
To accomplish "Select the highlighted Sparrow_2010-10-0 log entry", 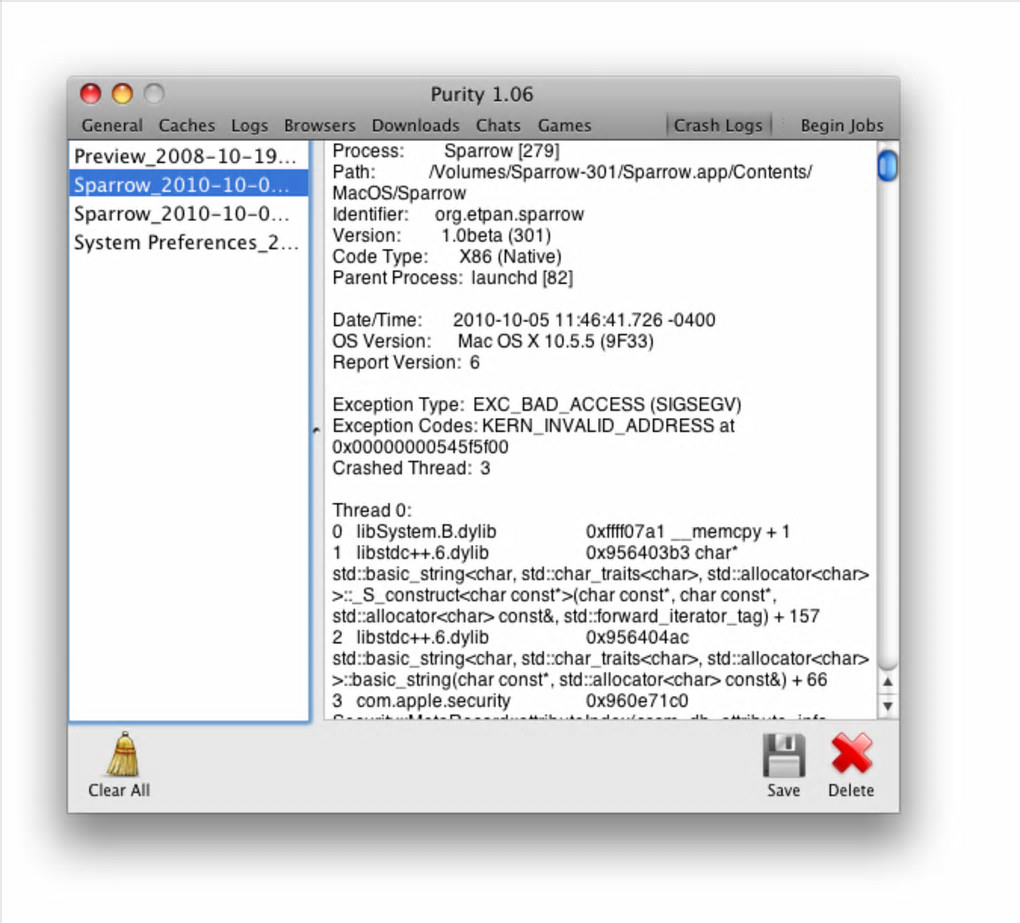I will (189, 185).
